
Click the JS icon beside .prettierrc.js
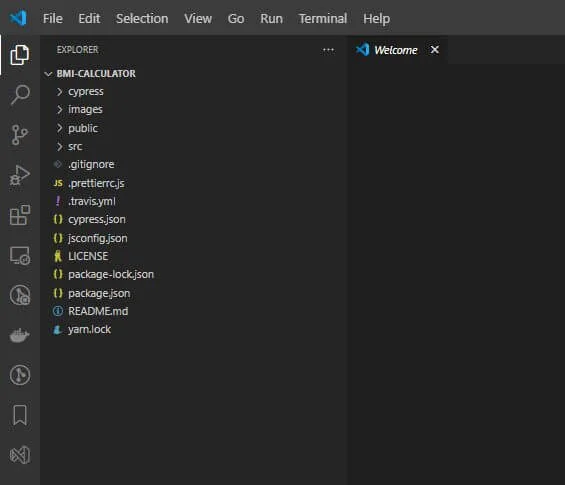tap(58, 183)
